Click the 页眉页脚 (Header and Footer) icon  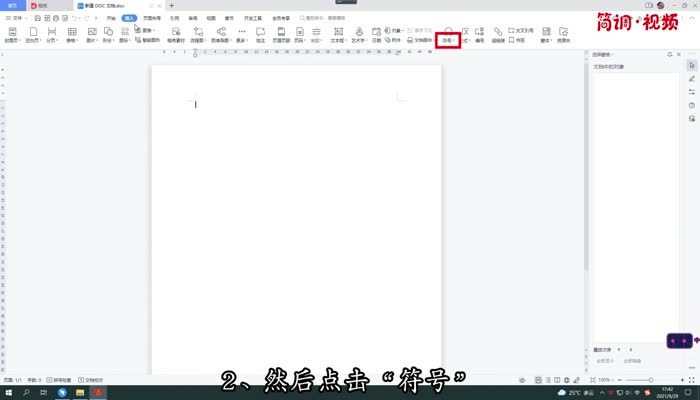(281, 36)
